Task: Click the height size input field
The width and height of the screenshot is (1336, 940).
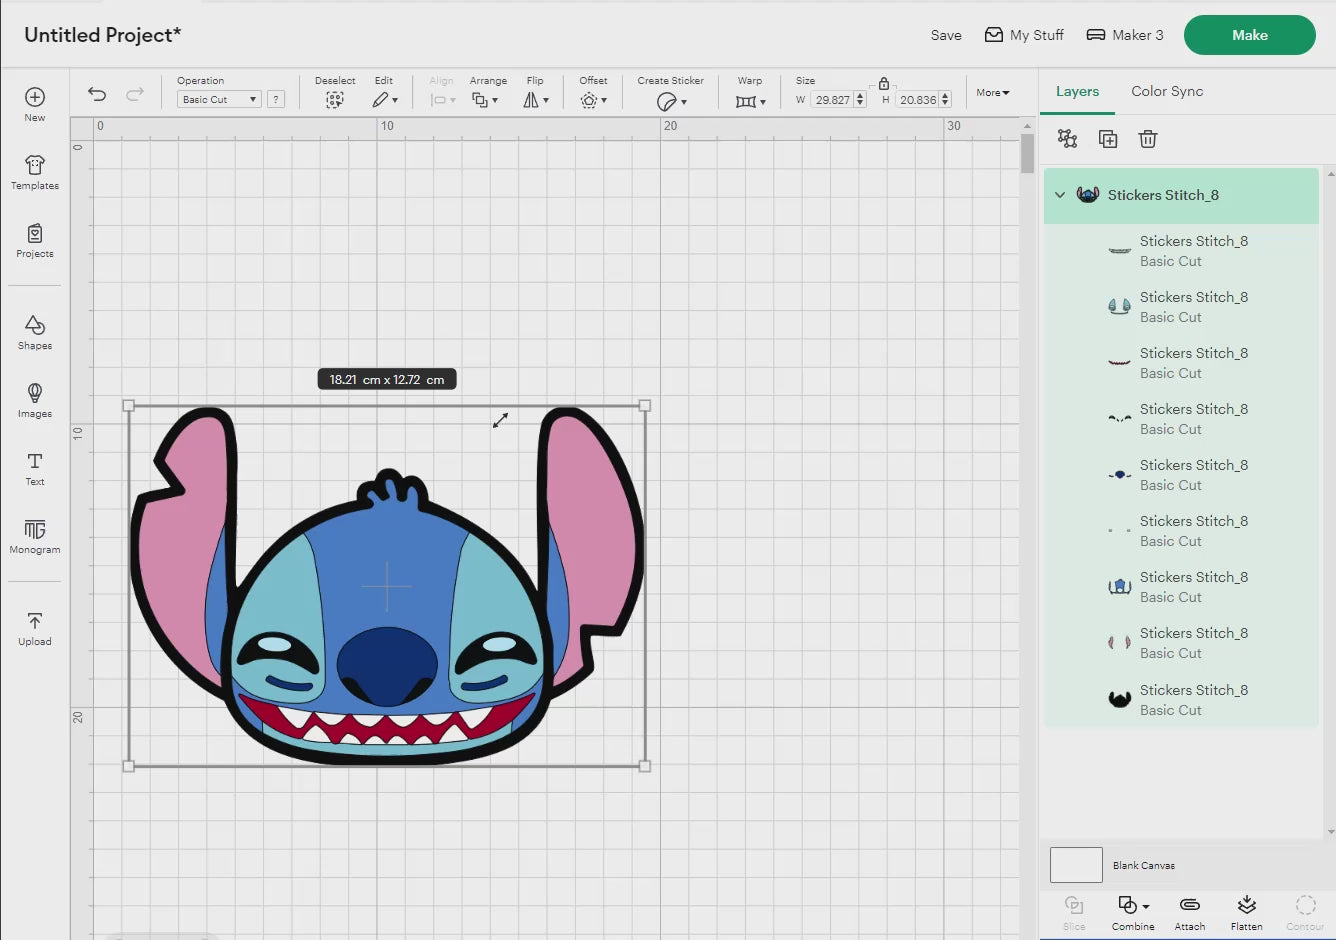Action: tap(917, 99)
